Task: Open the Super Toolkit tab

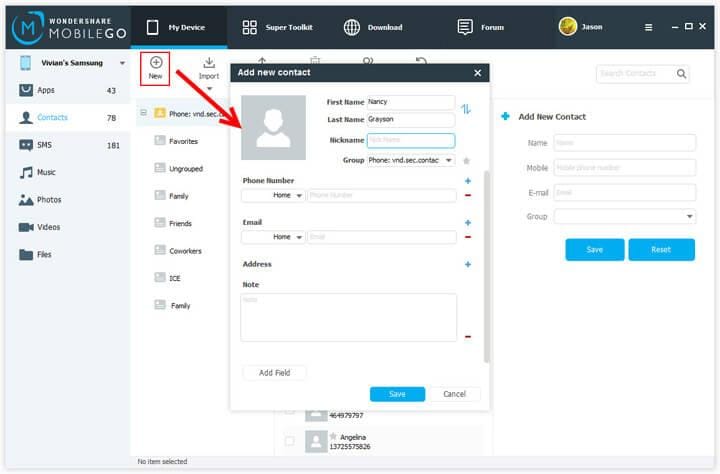Action: 277,27
